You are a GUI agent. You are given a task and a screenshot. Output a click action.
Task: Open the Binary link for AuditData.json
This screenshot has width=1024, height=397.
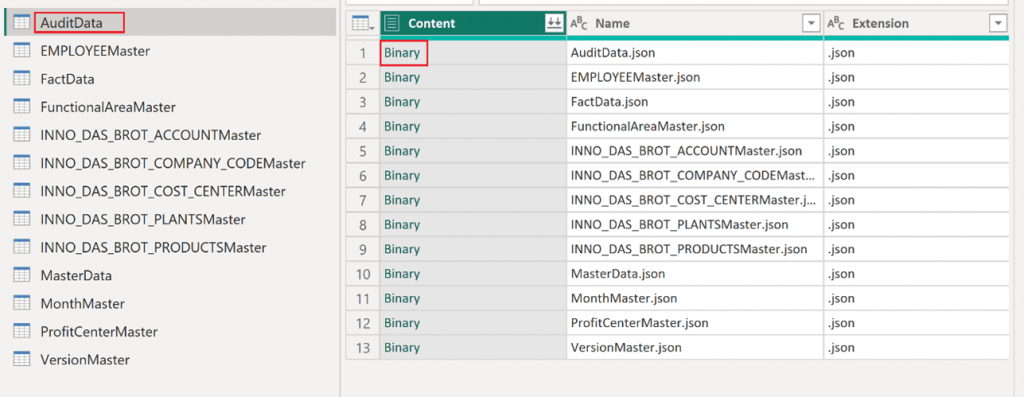point(402,53)
